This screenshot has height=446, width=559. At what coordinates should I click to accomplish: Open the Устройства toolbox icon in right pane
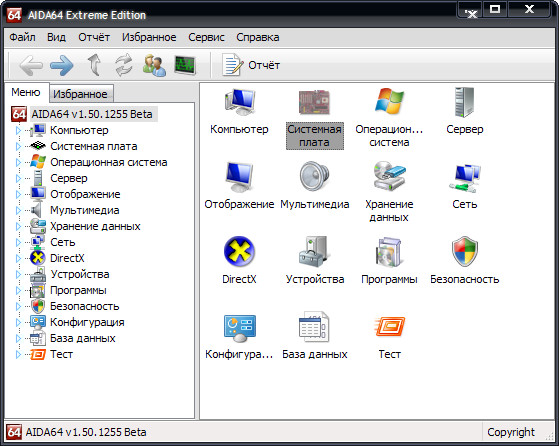[315, 260]
